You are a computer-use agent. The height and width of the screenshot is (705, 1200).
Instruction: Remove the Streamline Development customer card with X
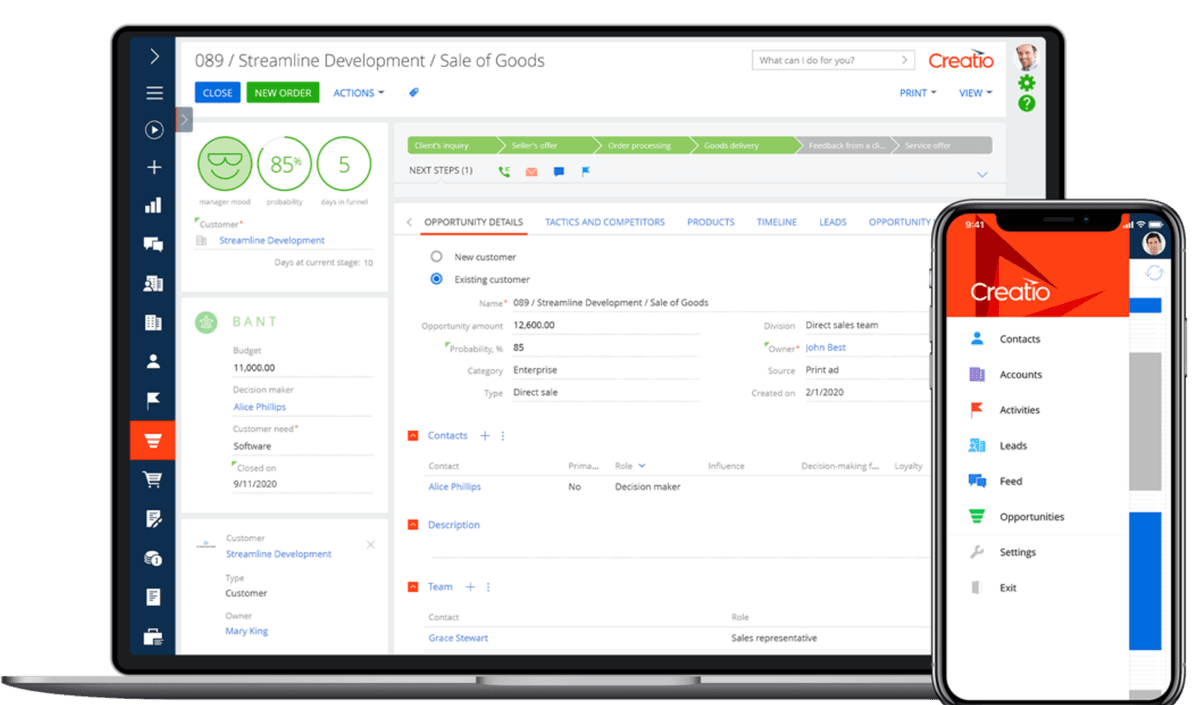click(x=371, y=545)
